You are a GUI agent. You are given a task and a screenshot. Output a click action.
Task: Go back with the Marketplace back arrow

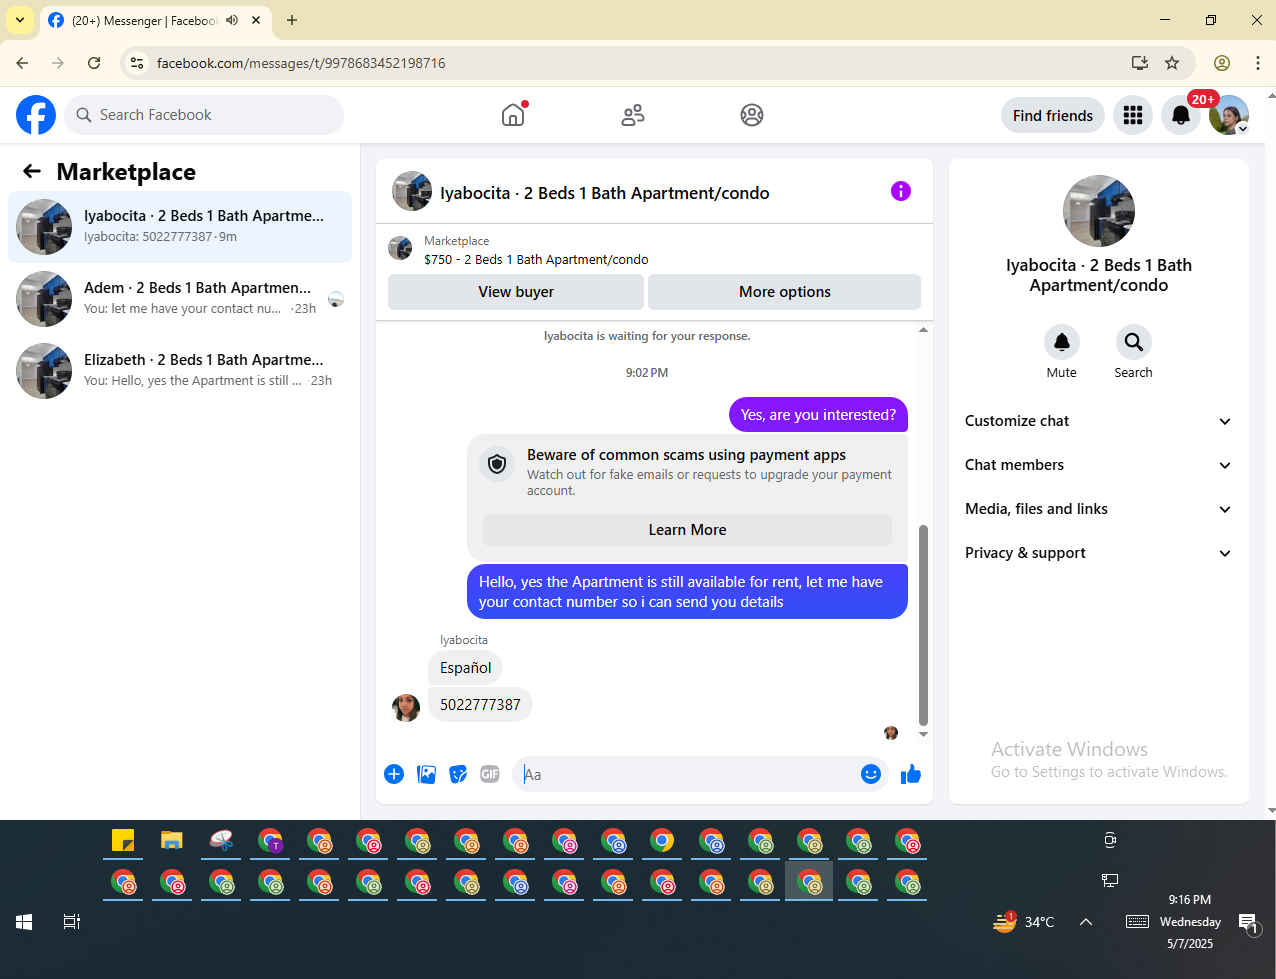[x=32, y=171]
